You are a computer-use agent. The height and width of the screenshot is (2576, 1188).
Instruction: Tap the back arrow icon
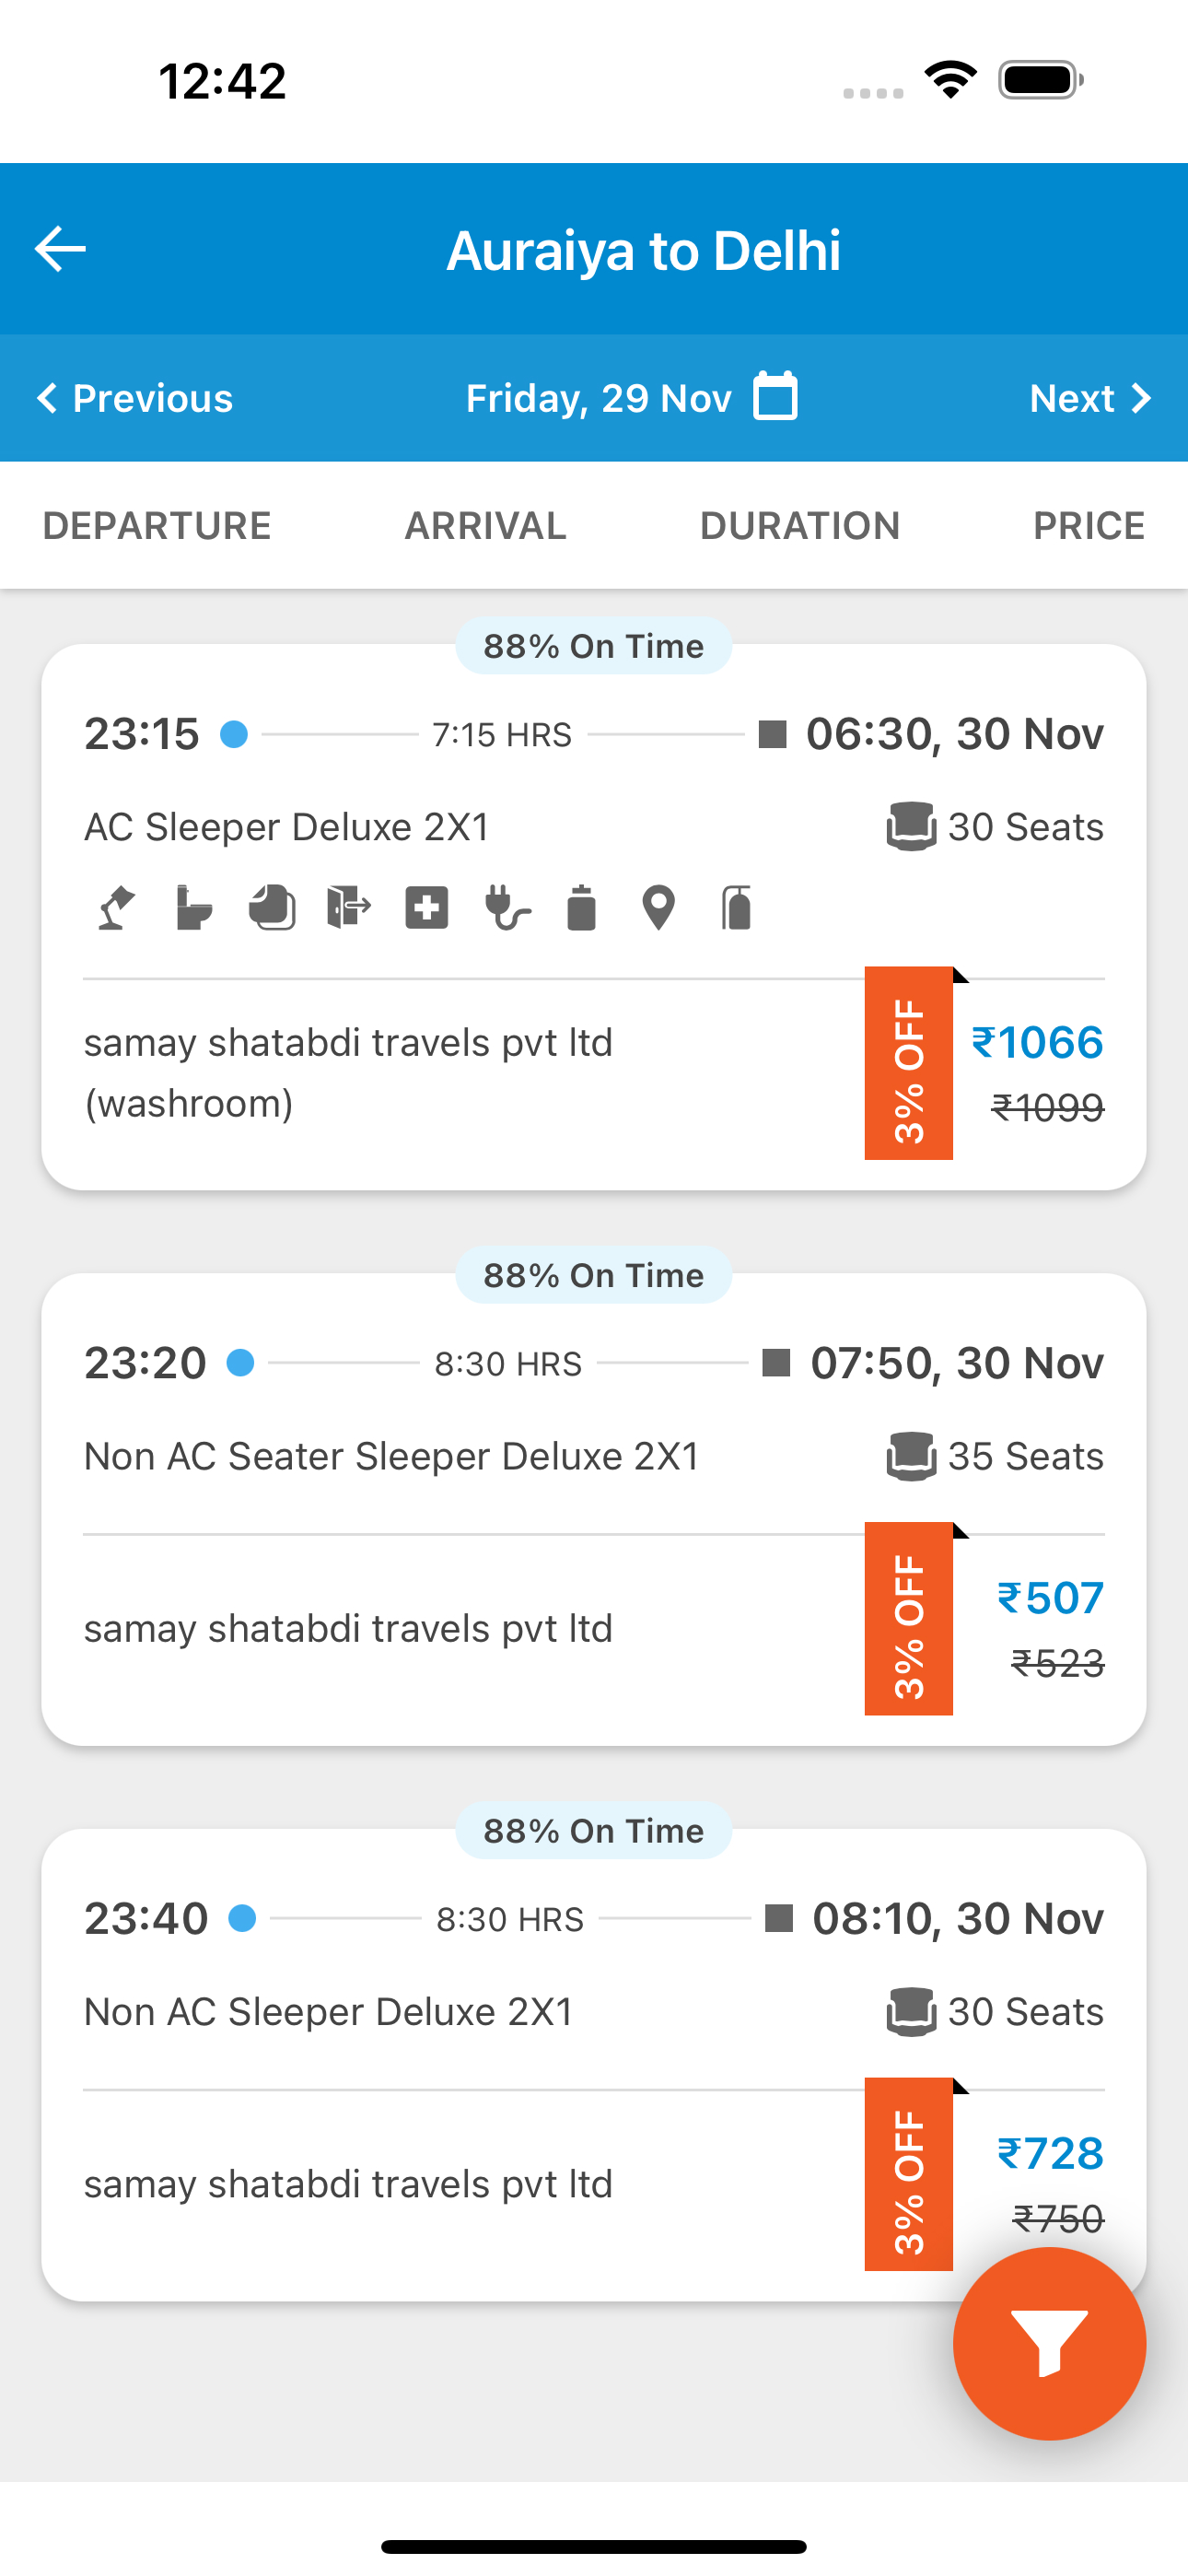tap(60, 249)
